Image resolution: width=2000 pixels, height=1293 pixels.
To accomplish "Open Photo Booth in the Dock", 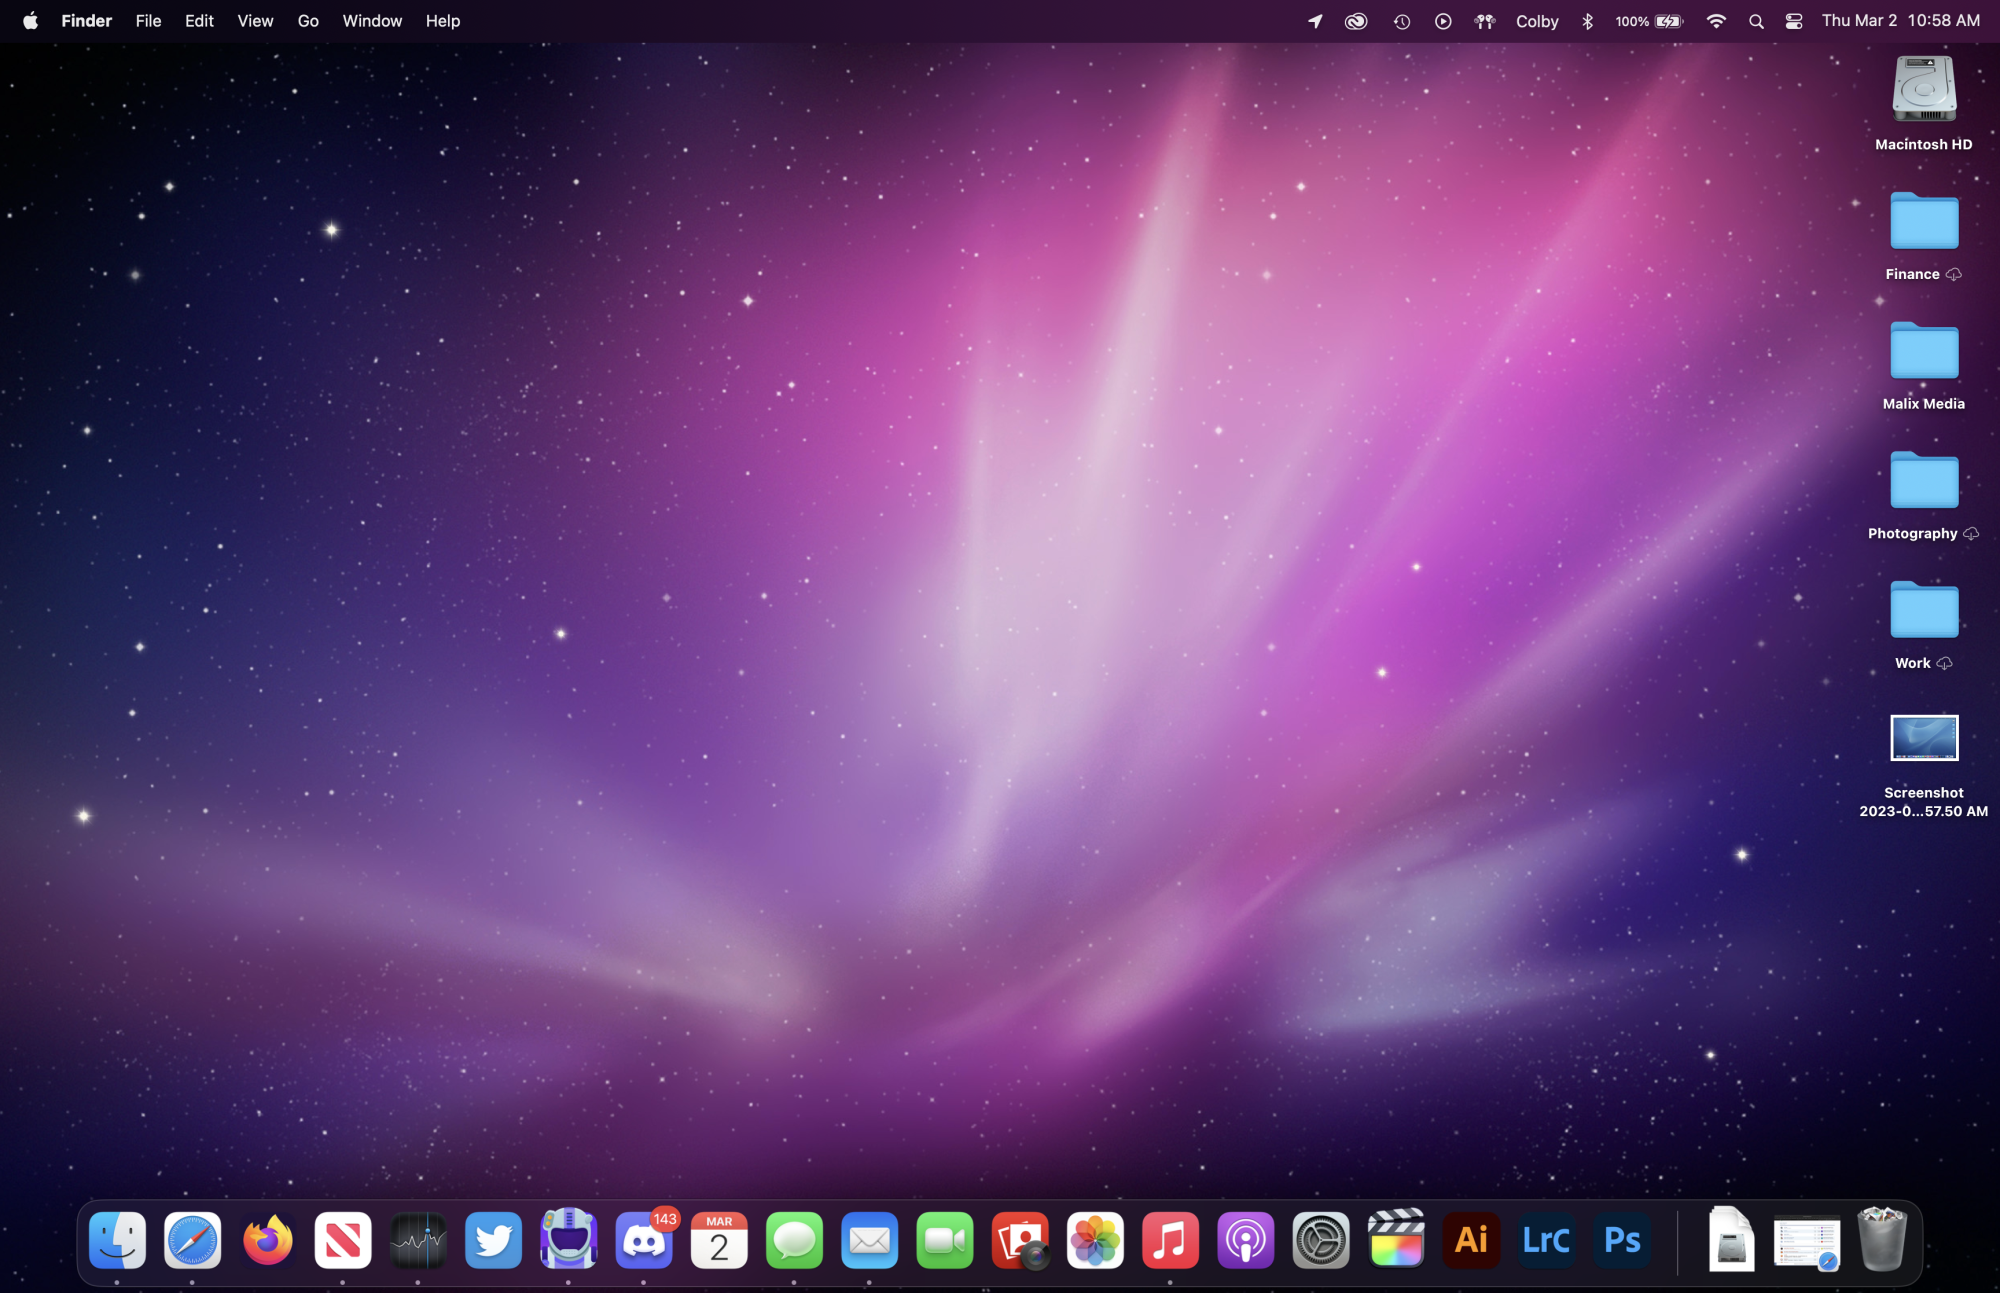I will 1020,1241.
